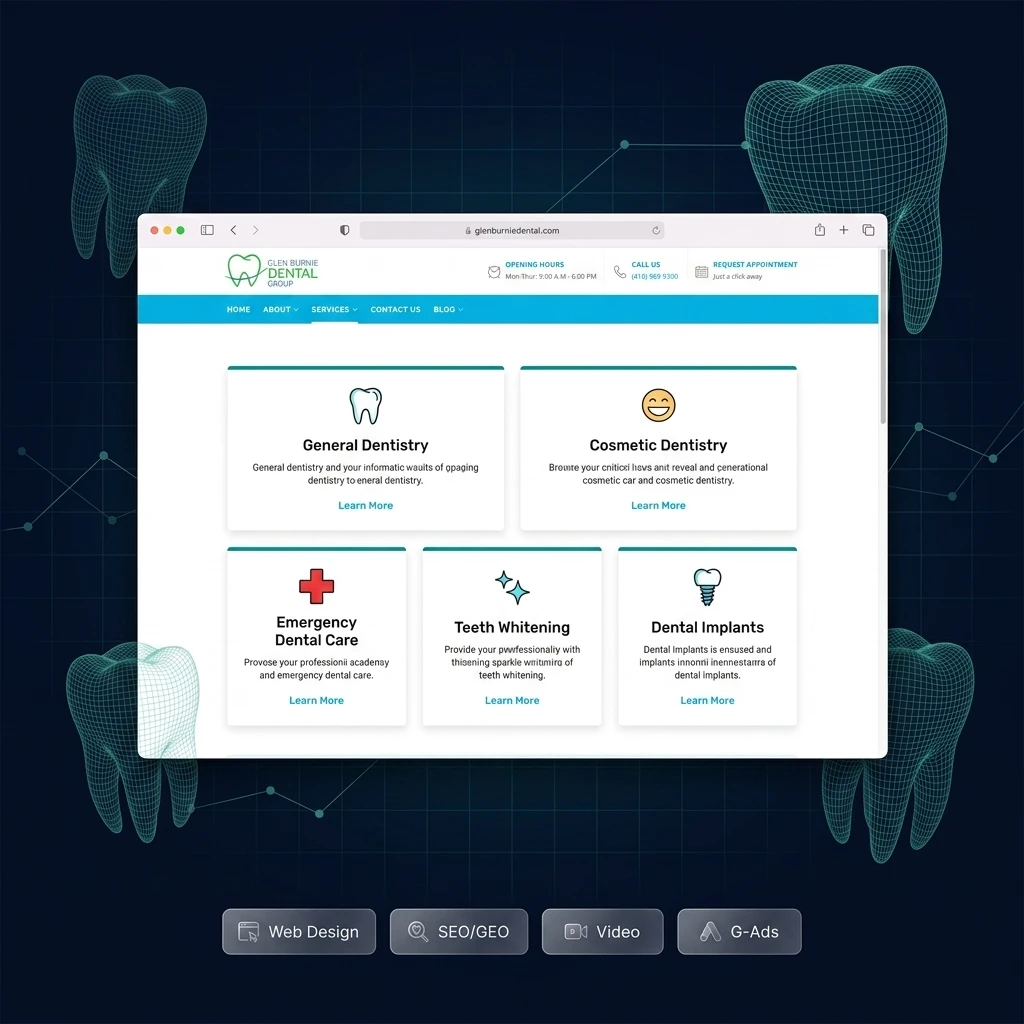The image size is (1024, 1024).
Task: Click the address bar lock icon
Action: pyautogui.click(x=468, y=231)
